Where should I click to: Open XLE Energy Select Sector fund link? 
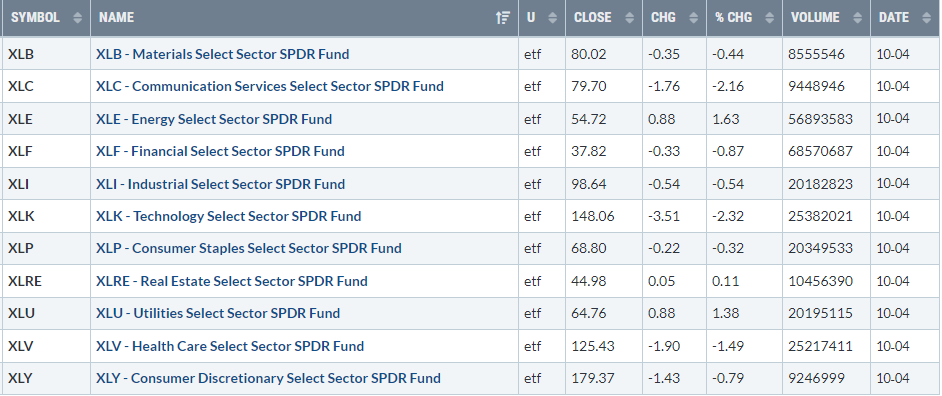(214, 119)
